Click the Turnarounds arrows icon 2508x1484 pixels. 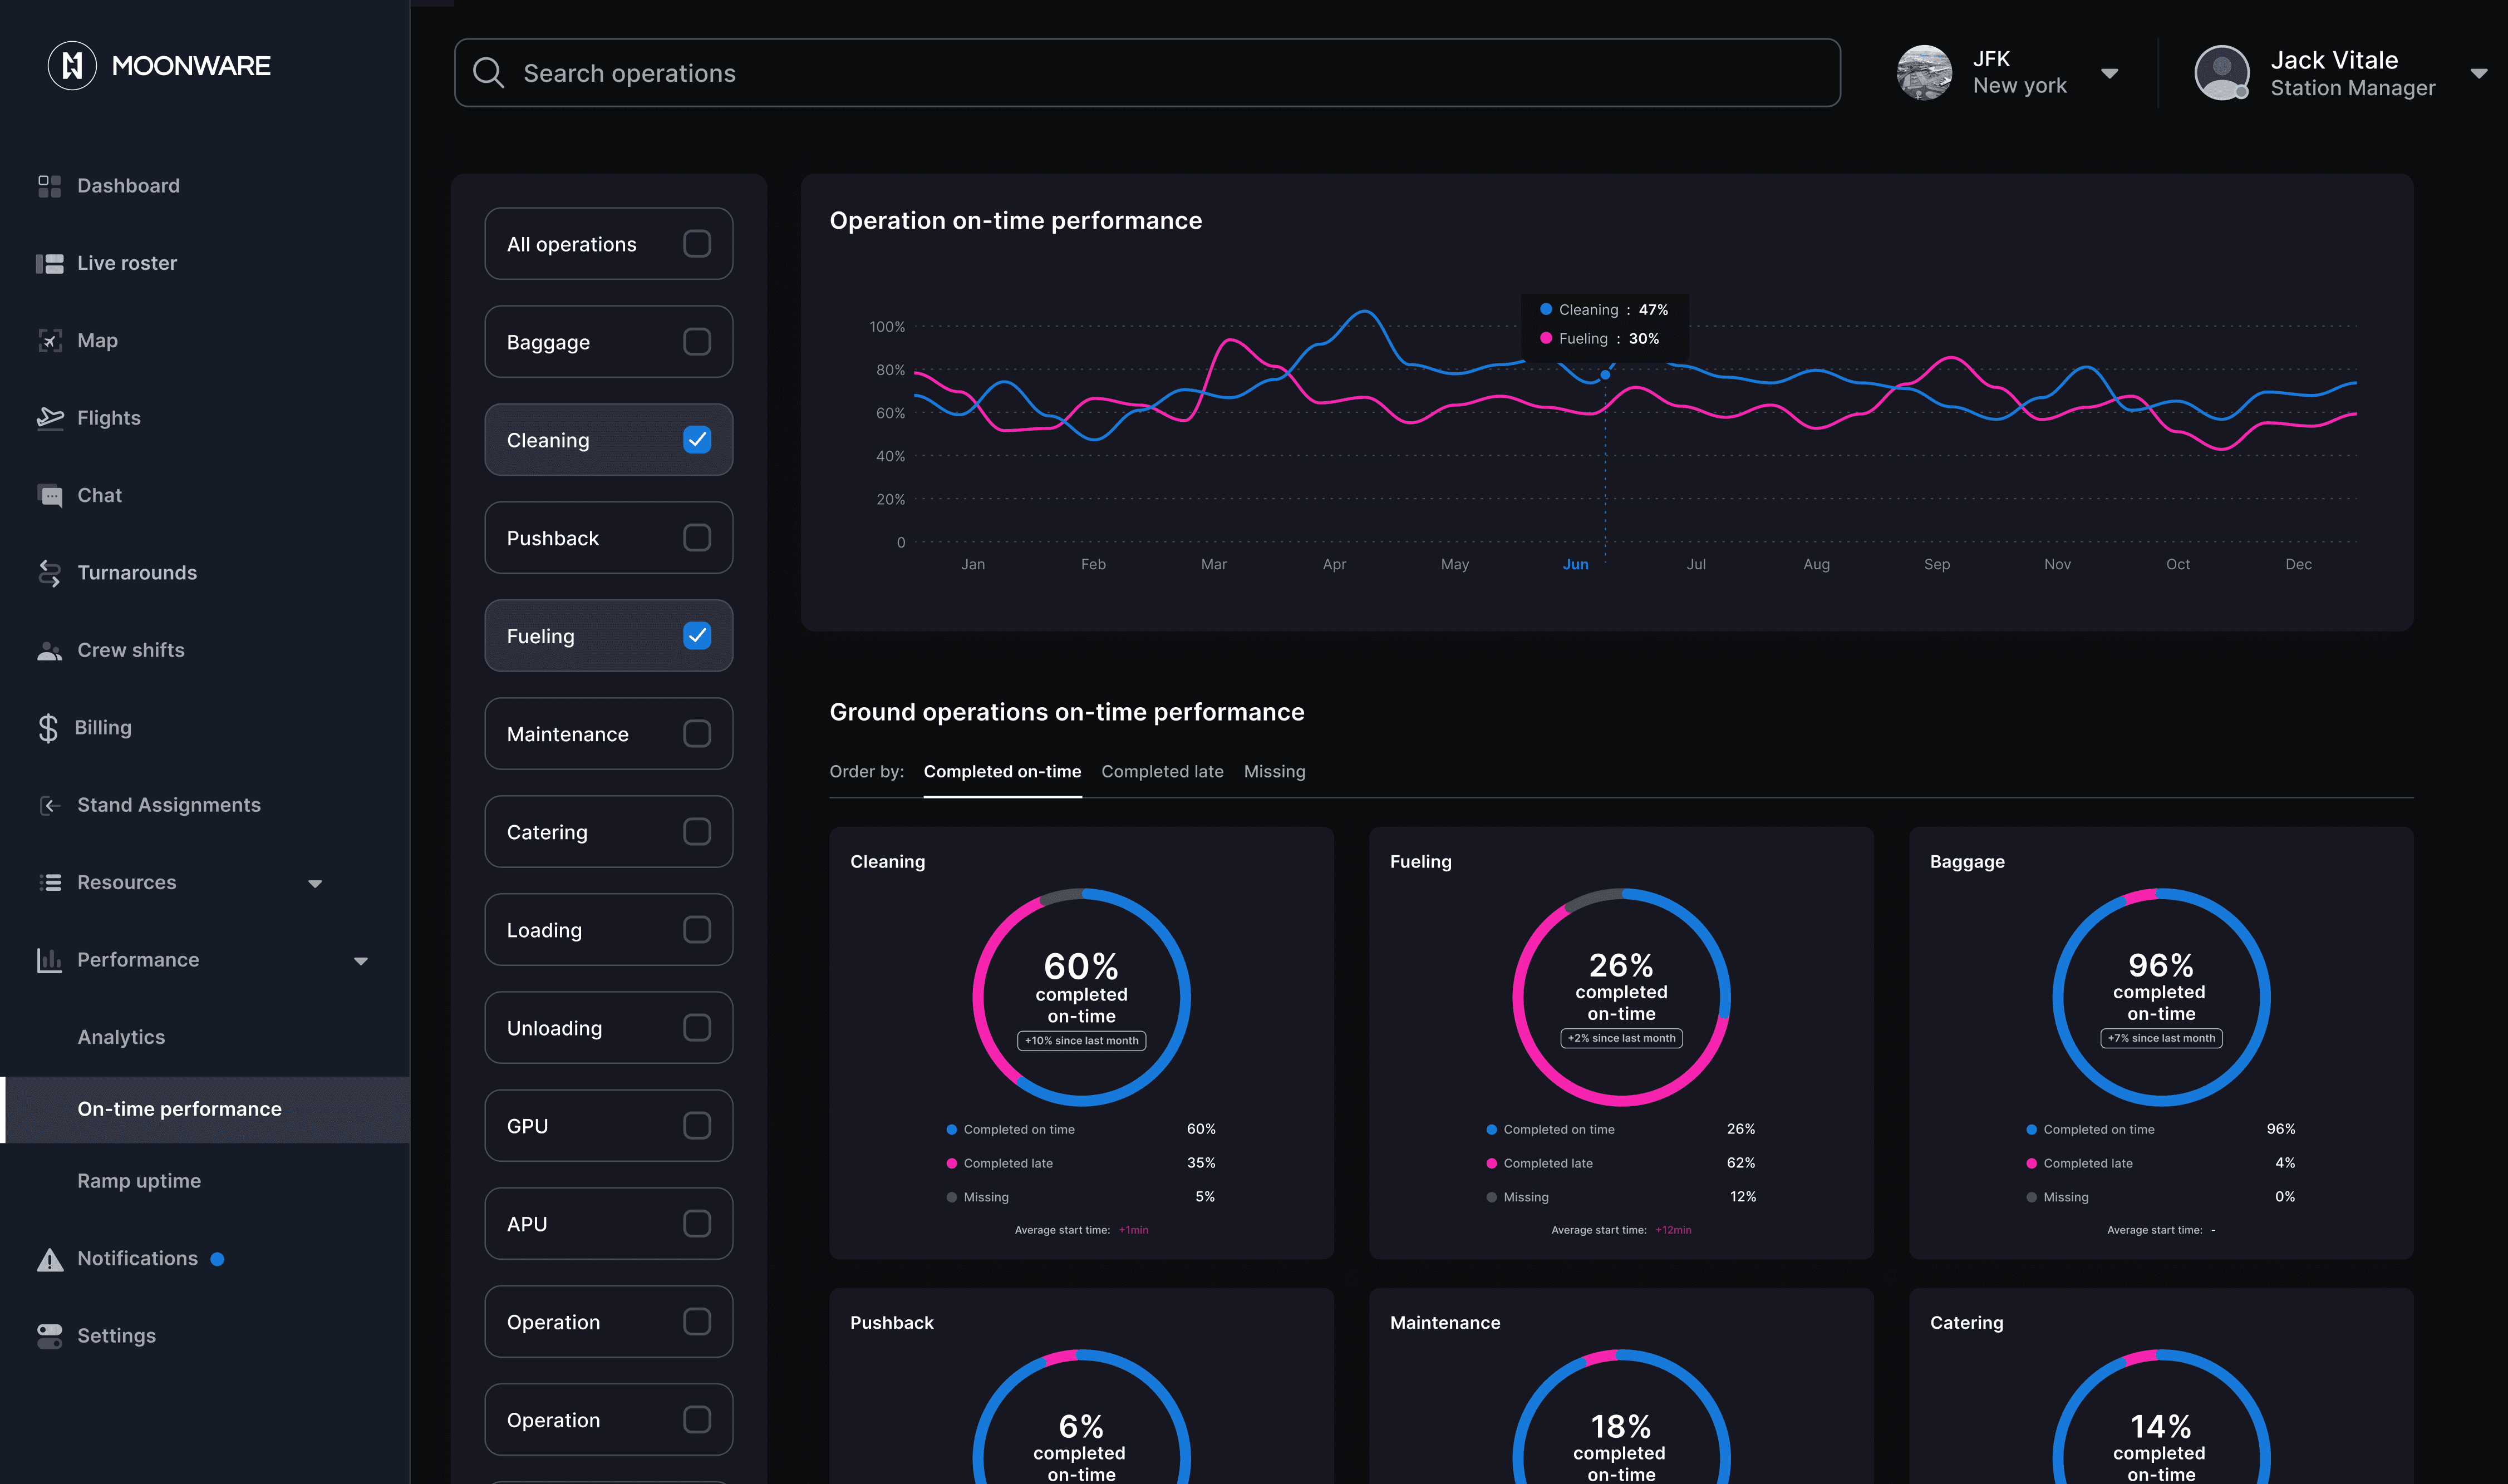(x=50, y=573)
